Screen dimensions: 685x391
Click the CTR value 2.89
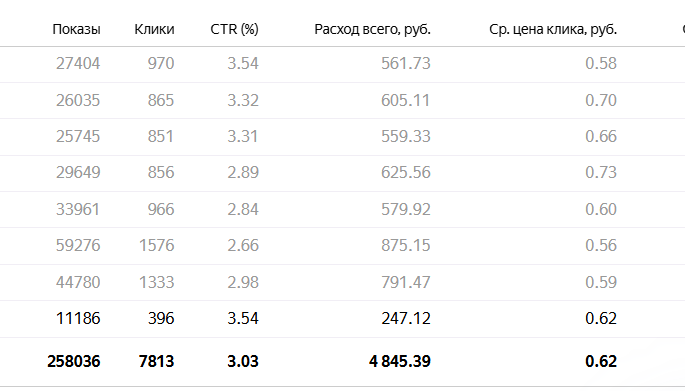(x=243, y=173)
